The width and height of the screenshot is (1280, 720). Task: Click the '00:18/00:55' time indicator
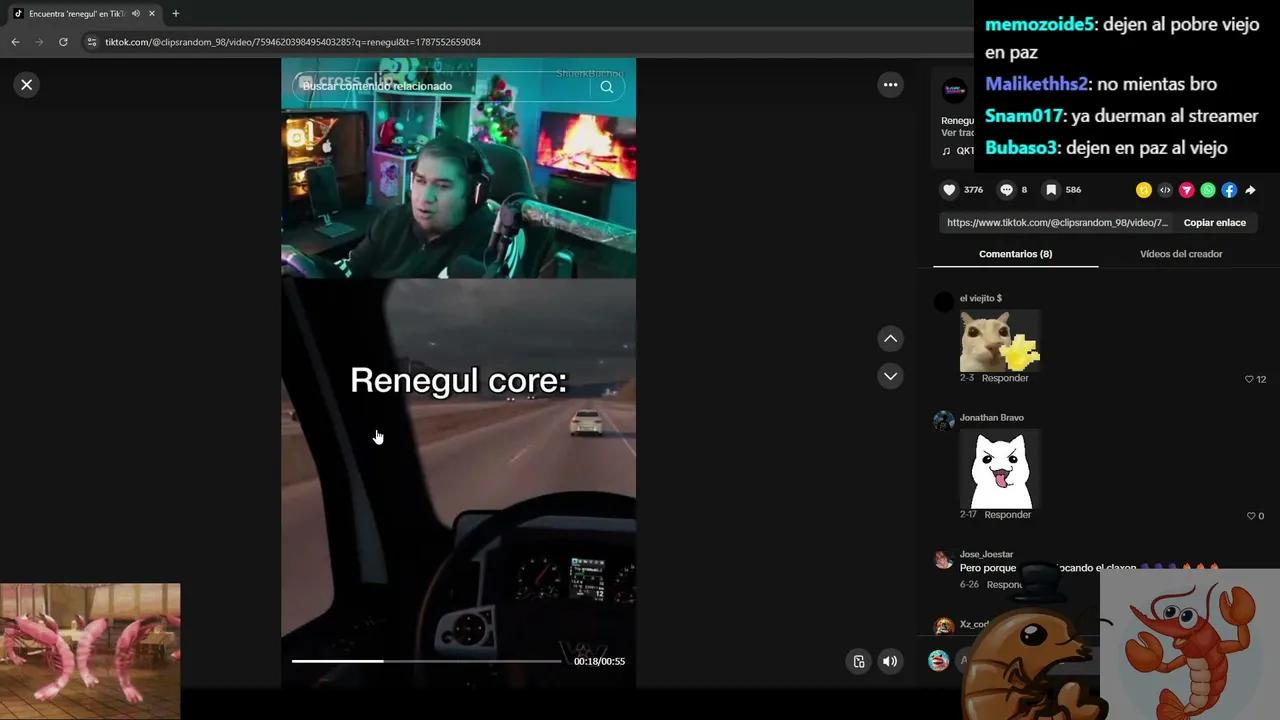[x=599, y=661]
